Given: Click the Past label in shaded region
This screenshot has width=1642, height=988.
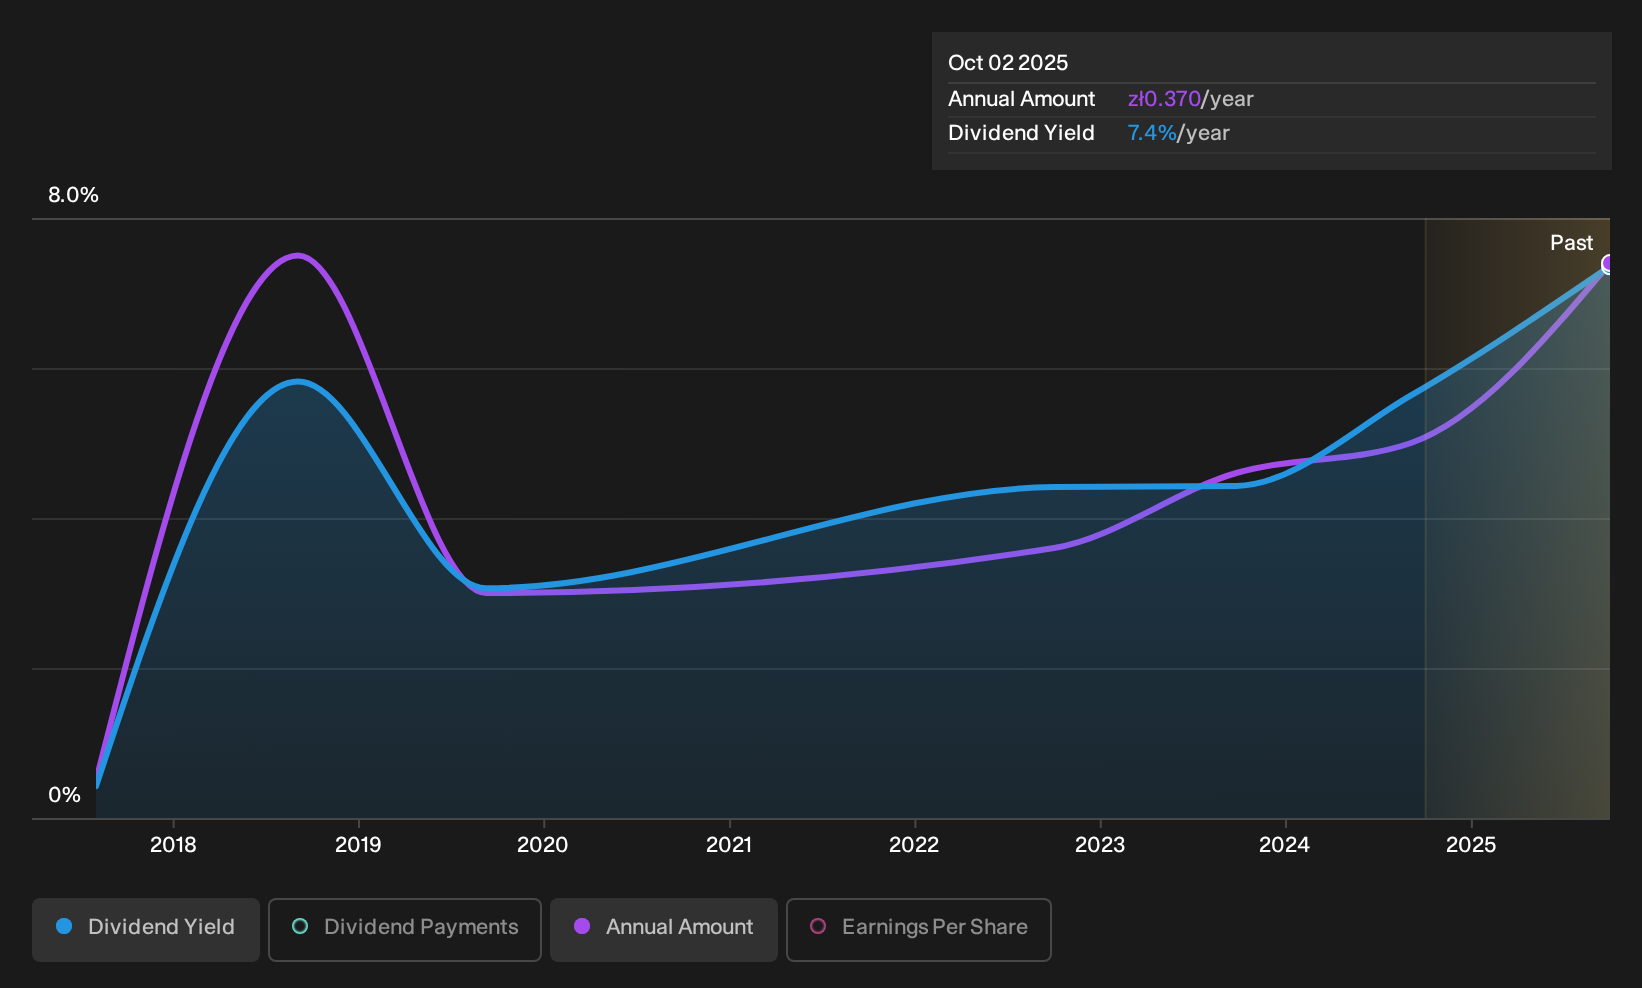Looking at the screenshot, I should click(1571, 243).
